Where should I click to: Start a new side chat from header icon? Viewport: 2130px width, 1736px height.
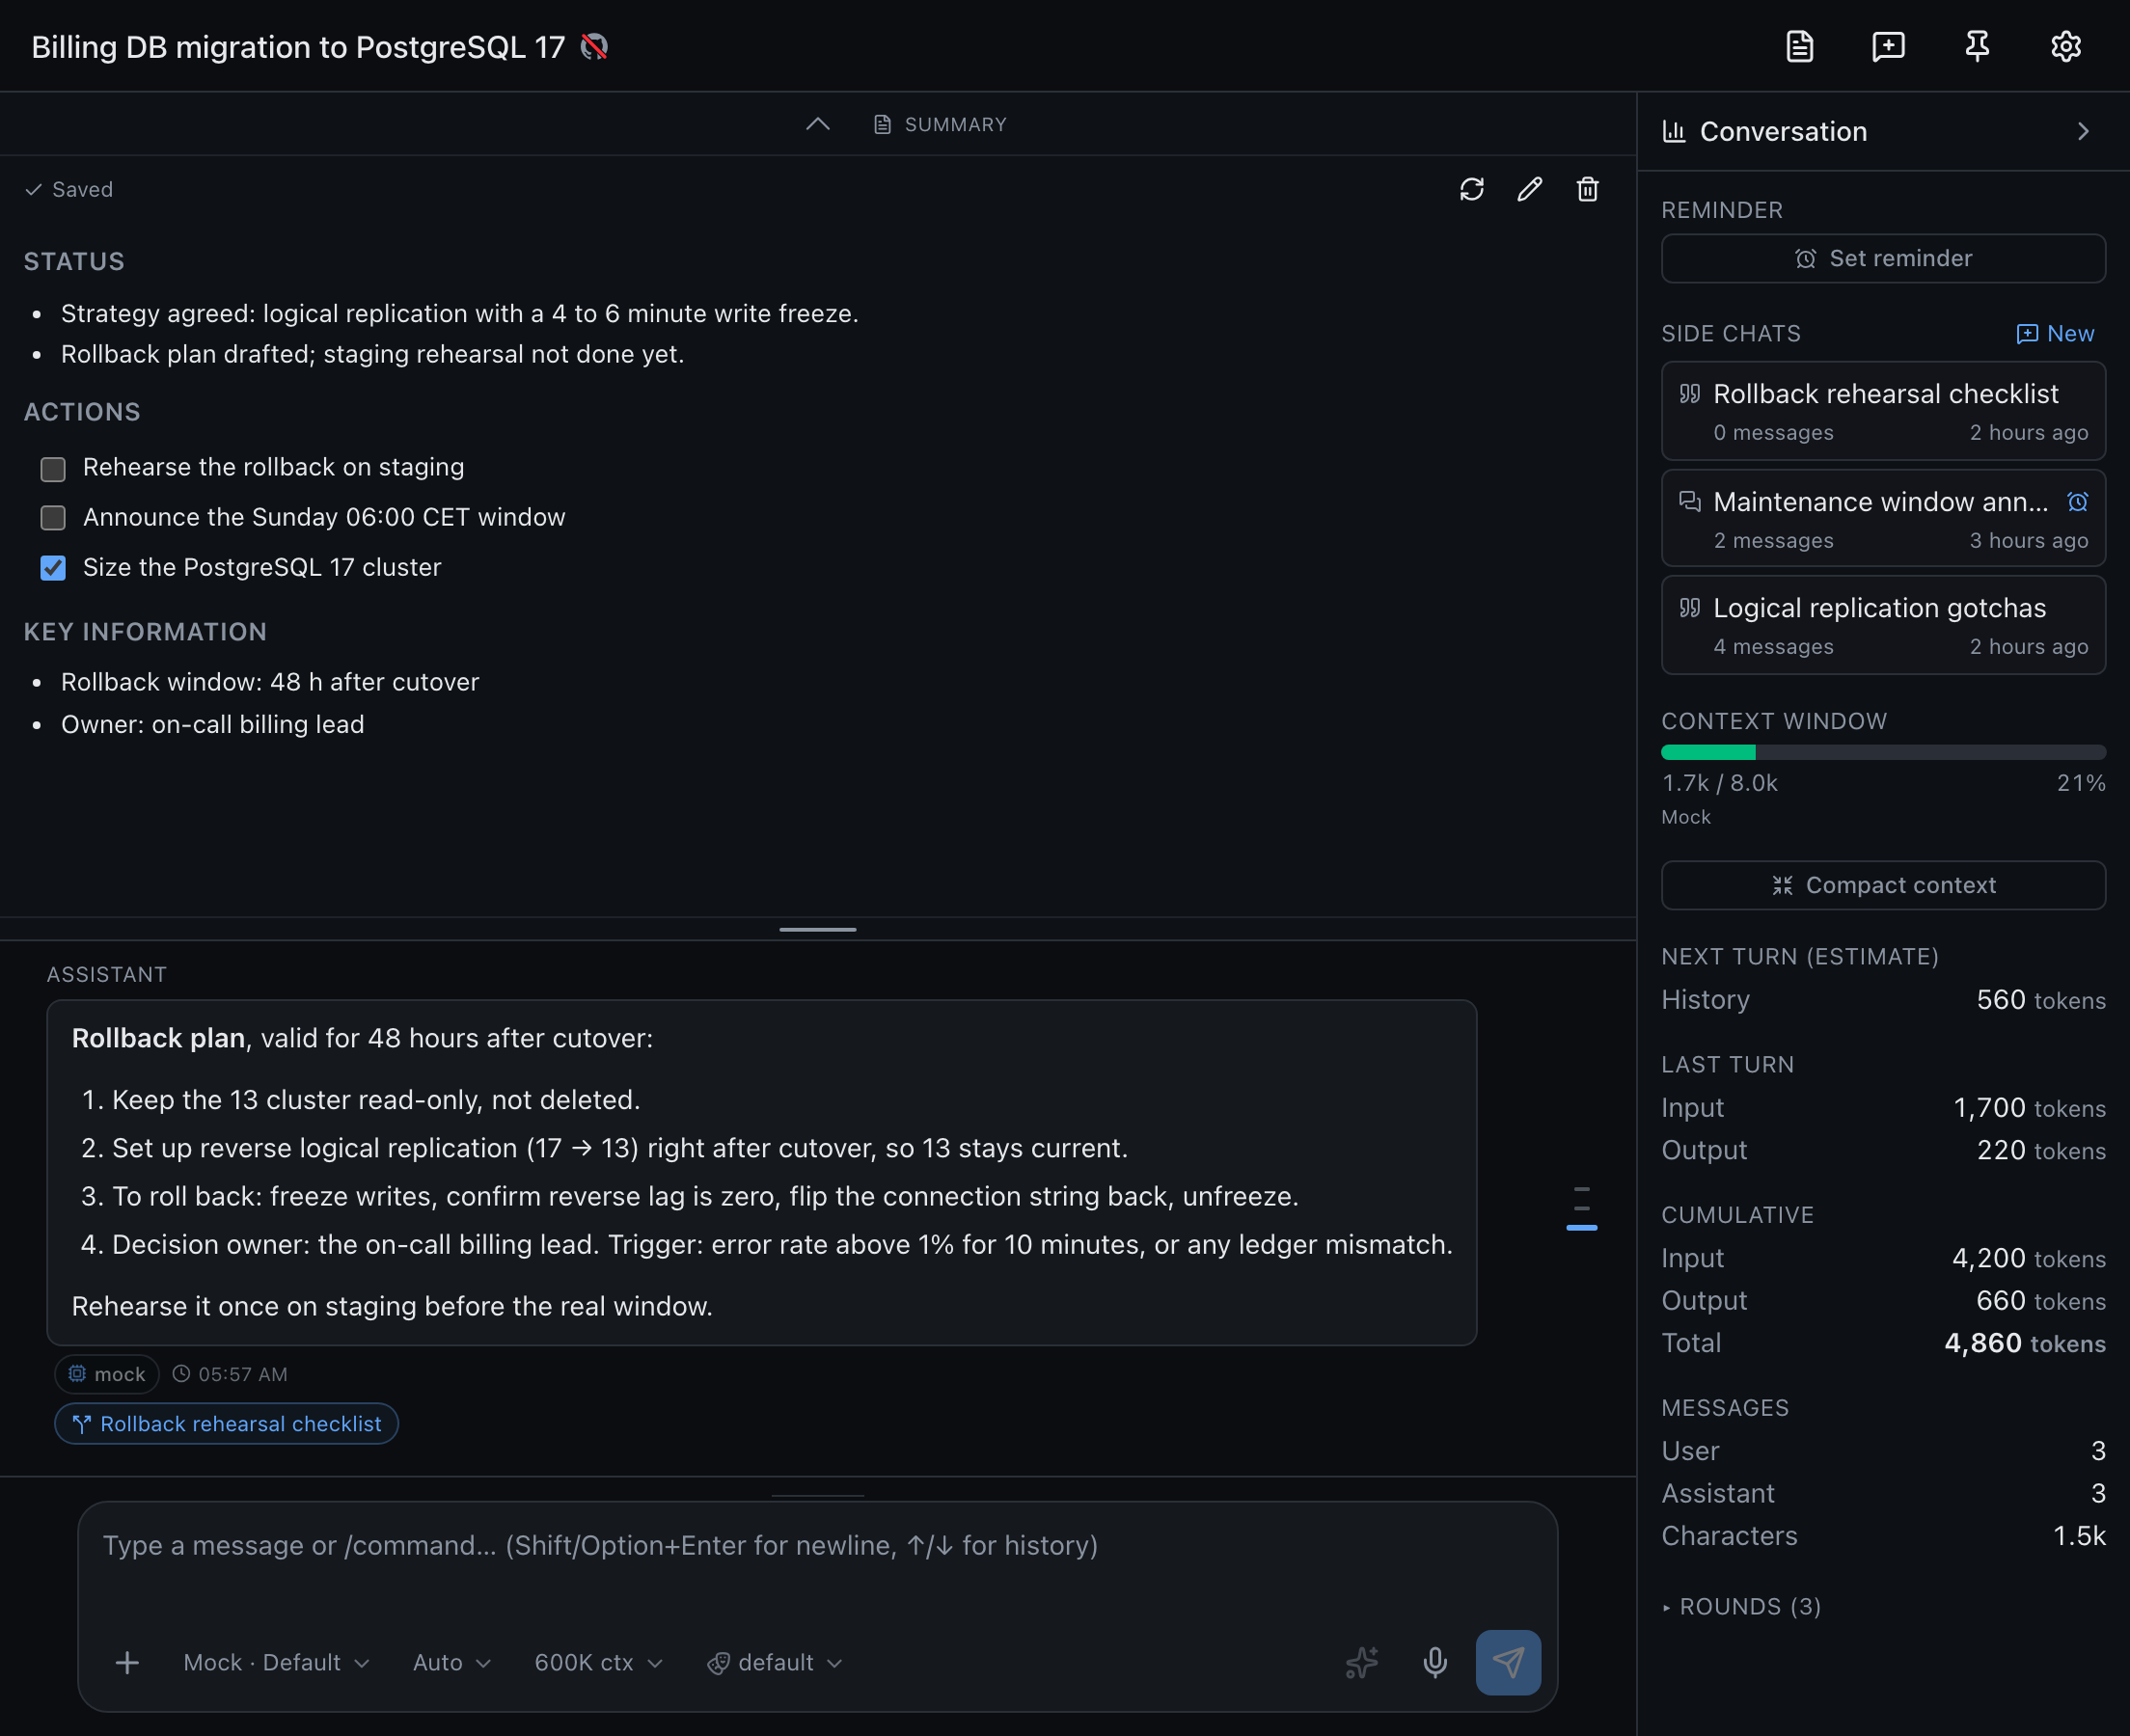[1888, 46]
